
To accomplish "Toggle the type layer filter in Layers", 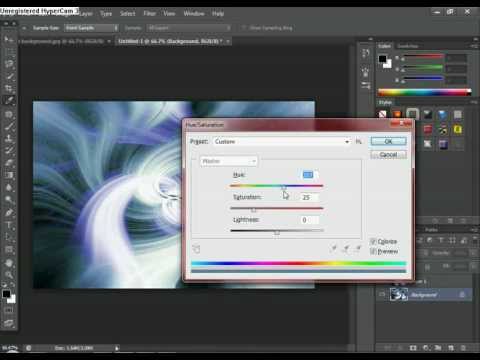I will [x=441, y=240].
